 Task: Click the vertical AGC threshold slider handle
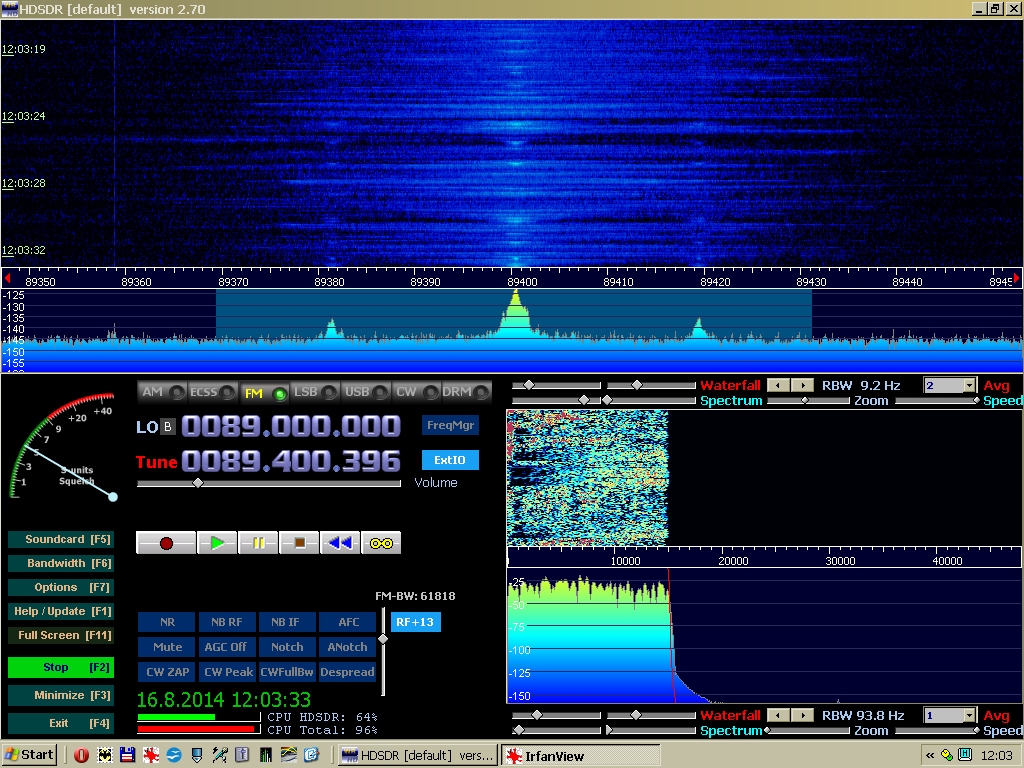point(383,639)
